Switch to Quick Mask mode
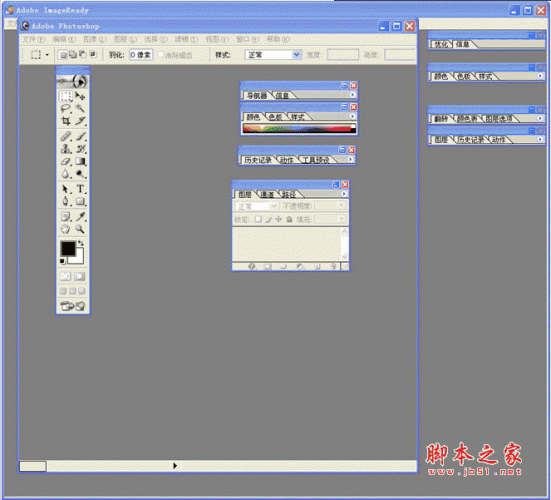Screen dimensions: 551x500 pos(80,277)
